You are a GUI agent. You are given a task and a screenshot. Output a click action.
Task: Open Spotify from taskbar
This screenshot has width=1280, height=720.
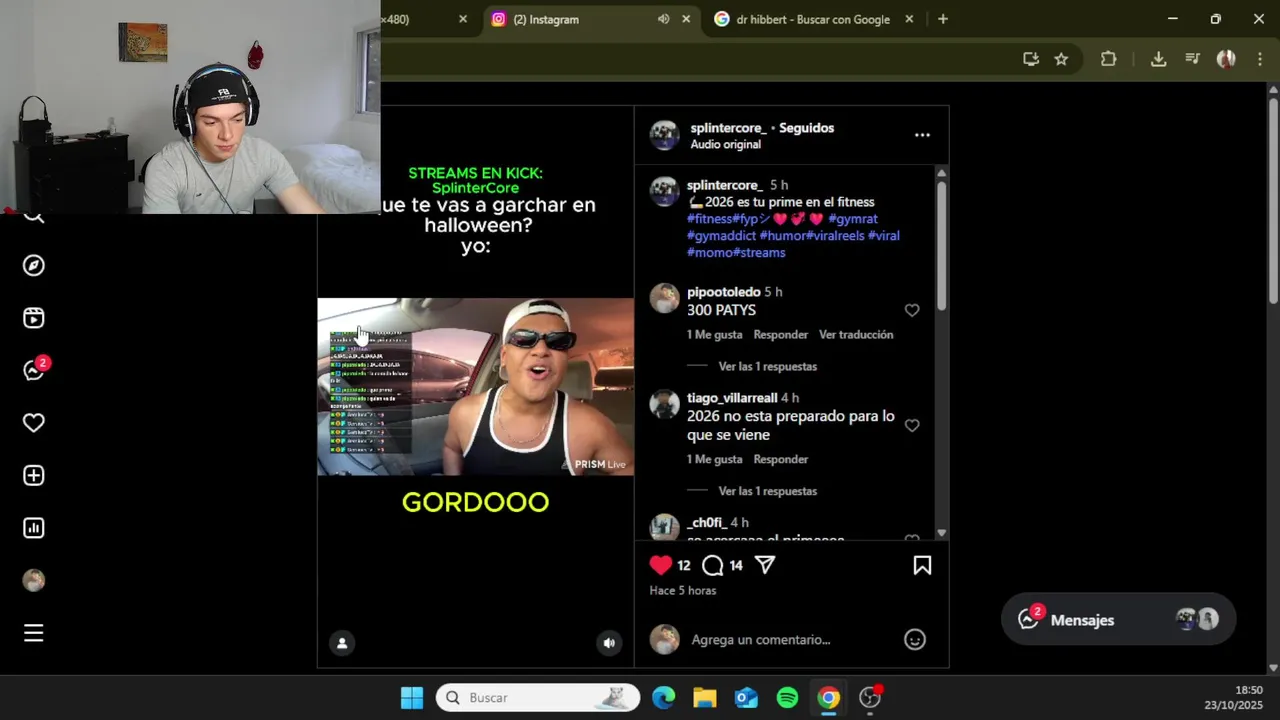787,698
